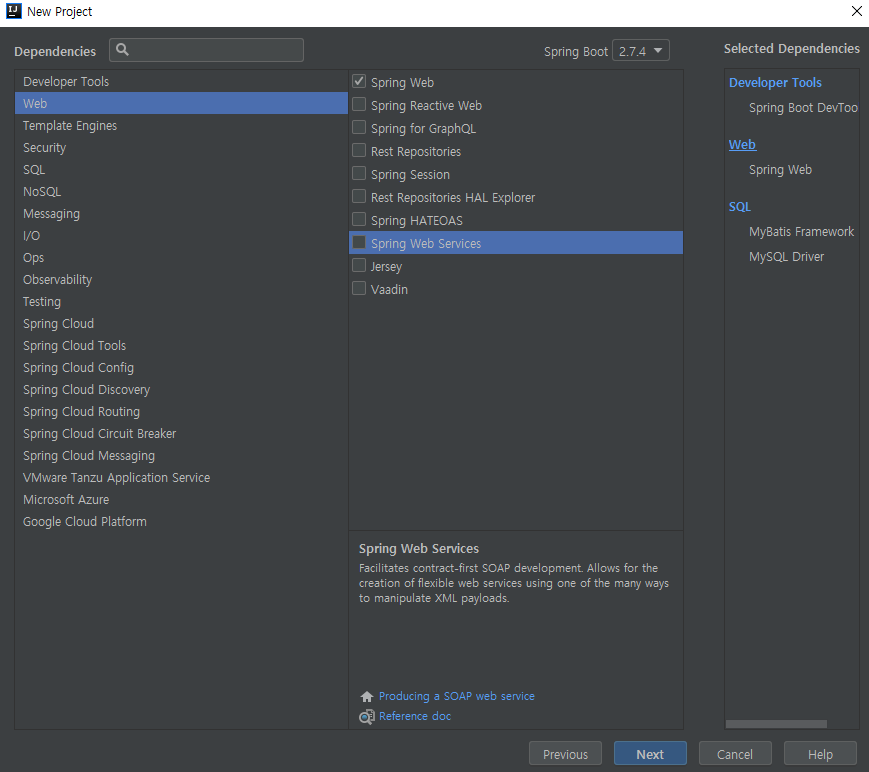Select Spring Web in the Selected Dependencies panel
This screenshot has height=772, width=869.
point(780,170)
